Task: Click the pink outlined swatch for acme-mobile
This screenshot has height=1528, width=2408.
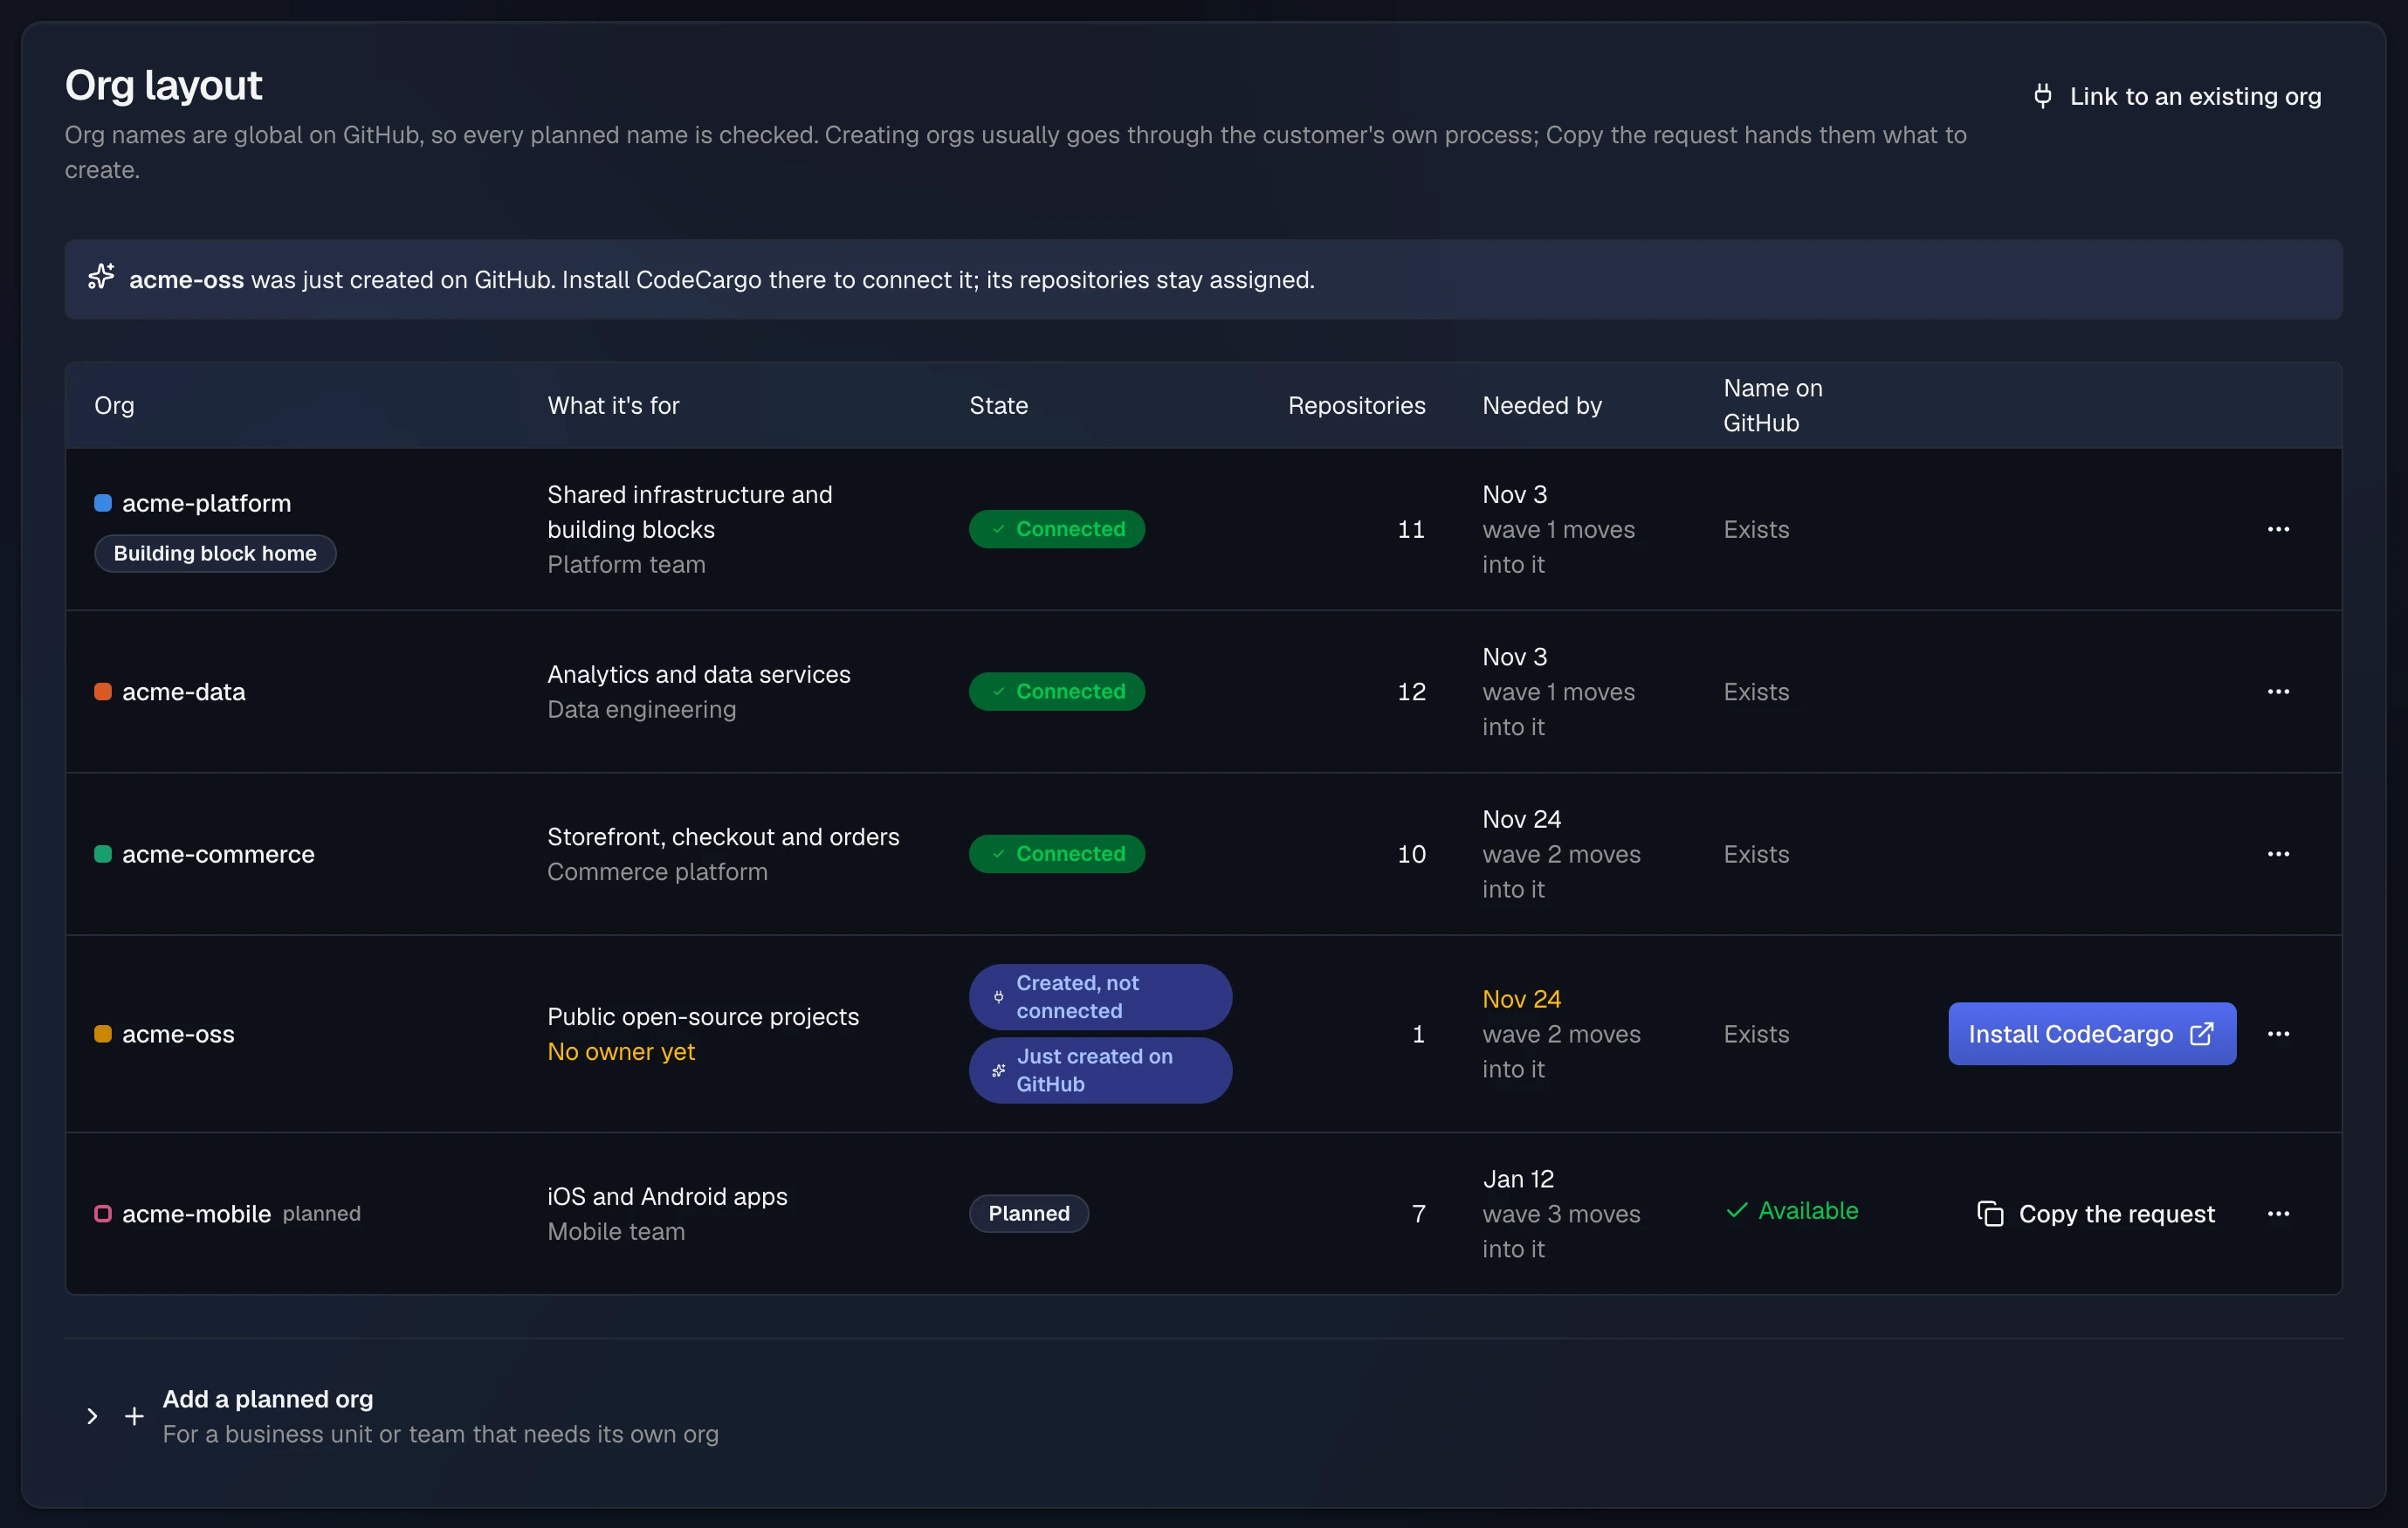Action: pos(102,1214)
